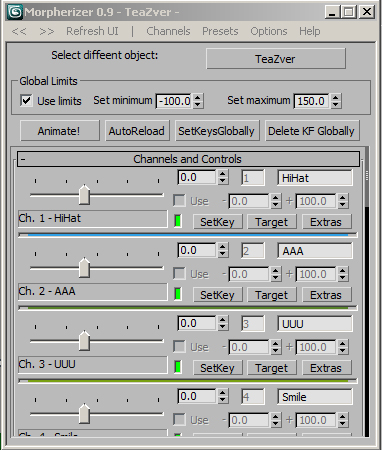Open Extras for the UUU channel
Image resolution: width=382 pixels, height=450 pixels.
[326, 368]
